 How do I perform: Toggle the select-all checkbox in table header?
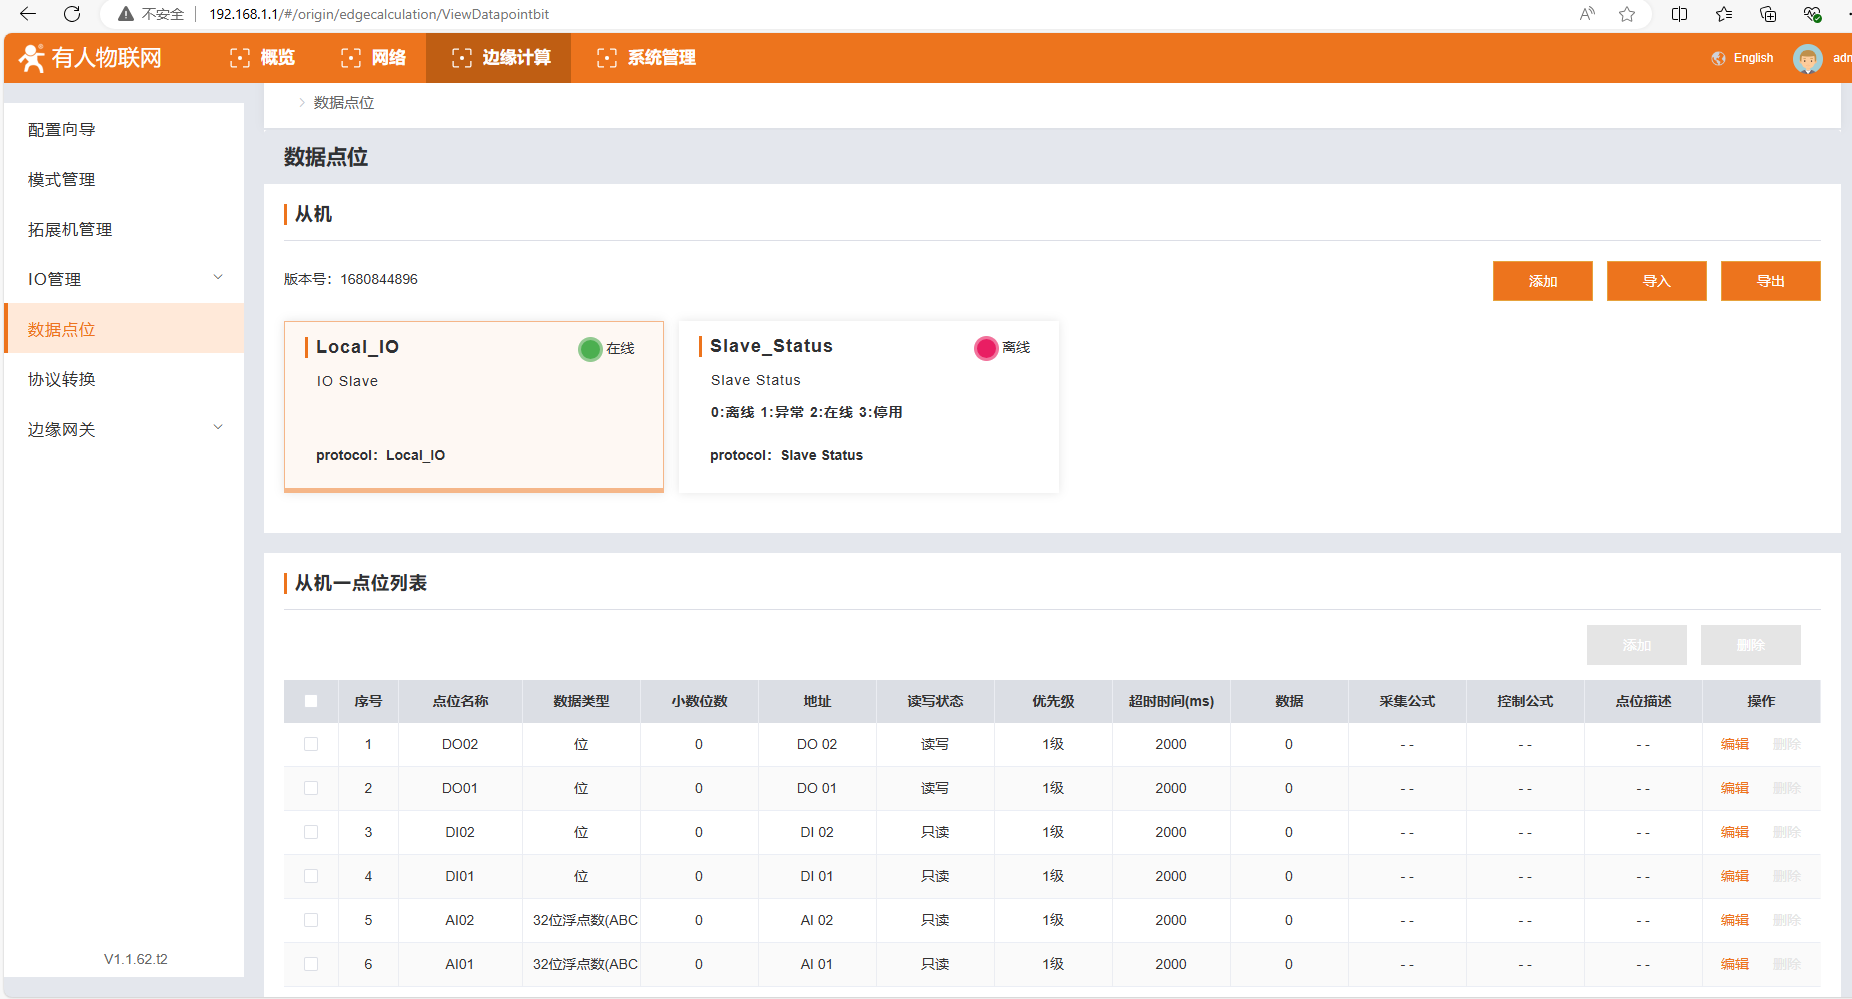311,701
